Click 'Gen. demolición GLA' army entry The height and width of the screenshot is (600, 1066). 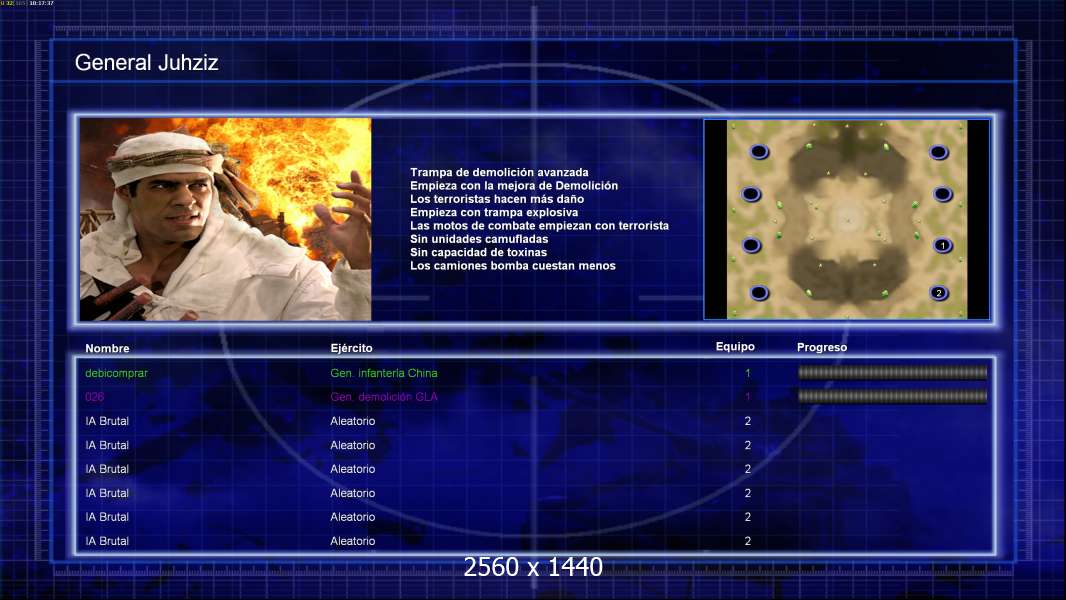click(383, 397)
